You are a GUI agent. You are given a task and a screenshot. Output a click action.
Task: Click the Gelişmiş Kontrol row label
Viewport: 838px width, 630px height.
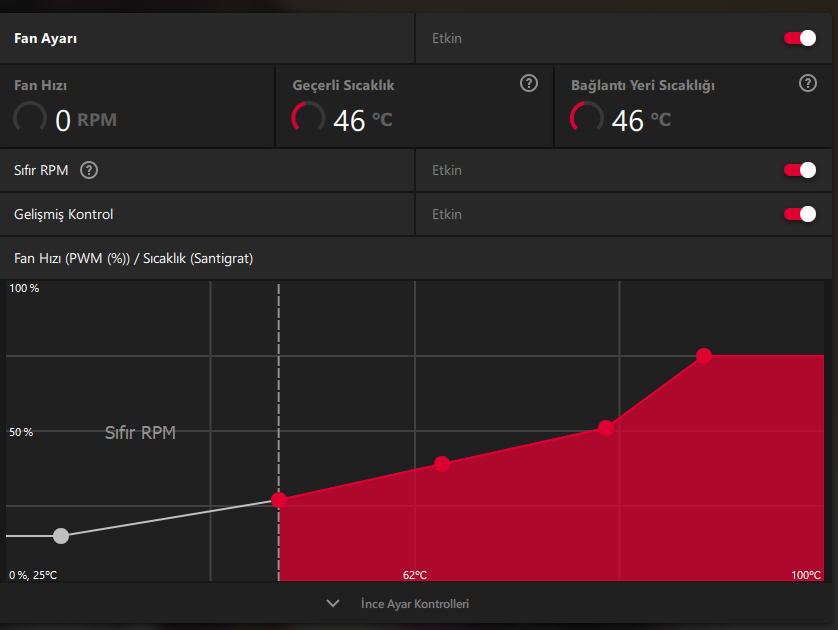click(x=64, y=215)
